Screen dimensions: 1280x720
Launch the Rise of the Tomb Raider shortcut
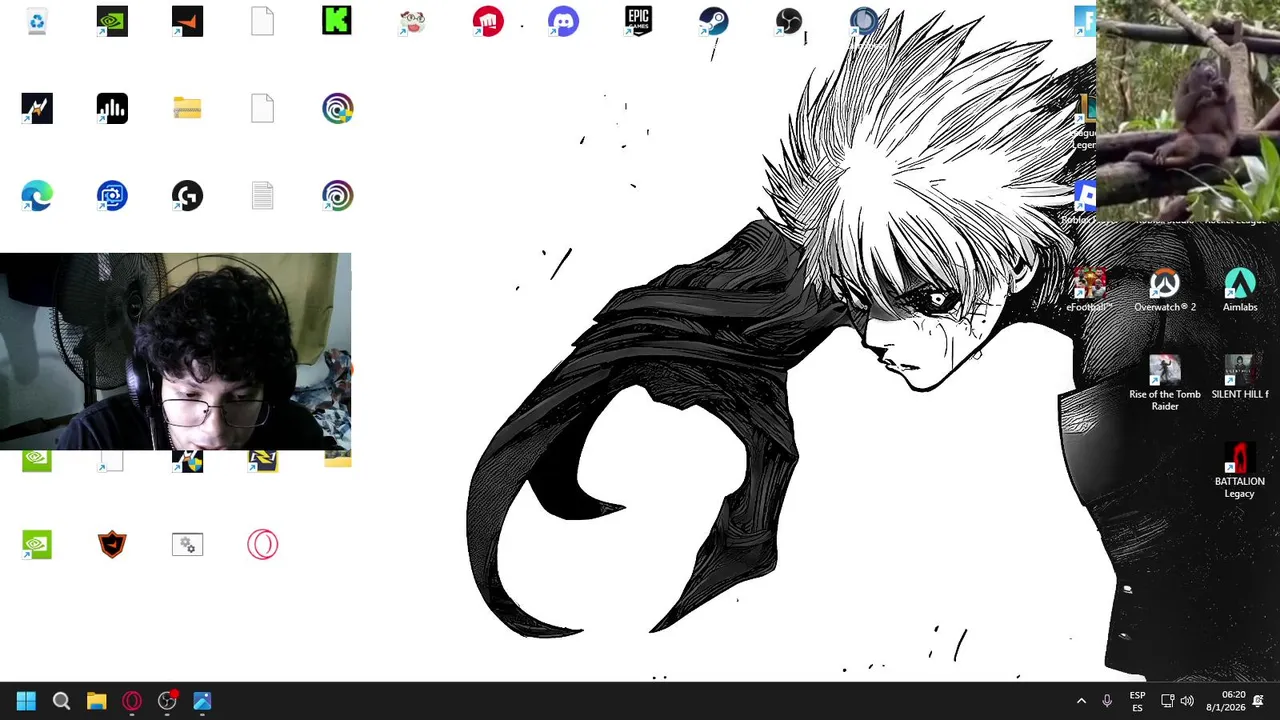(1164, 383)
